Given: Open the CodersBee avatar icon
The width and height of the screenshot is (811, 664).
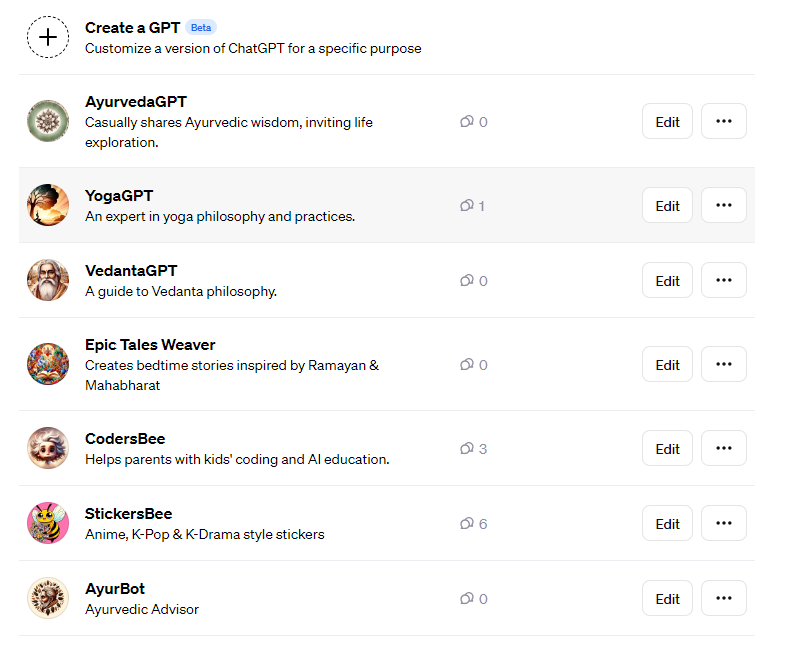Looking at the screenshot, I should (x=47, y=448).
